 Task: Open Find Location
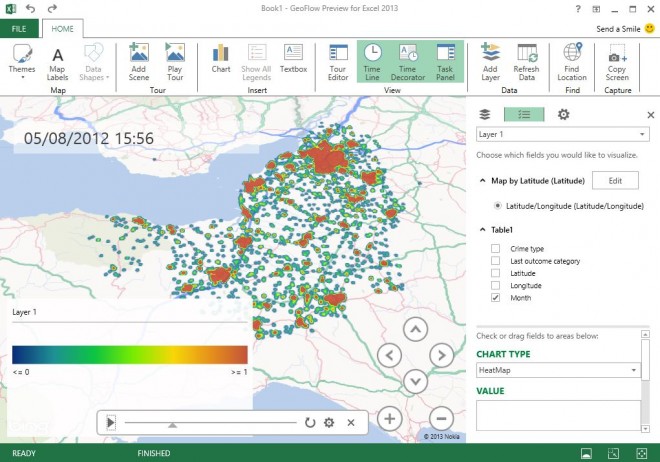(x=572, y=62)
